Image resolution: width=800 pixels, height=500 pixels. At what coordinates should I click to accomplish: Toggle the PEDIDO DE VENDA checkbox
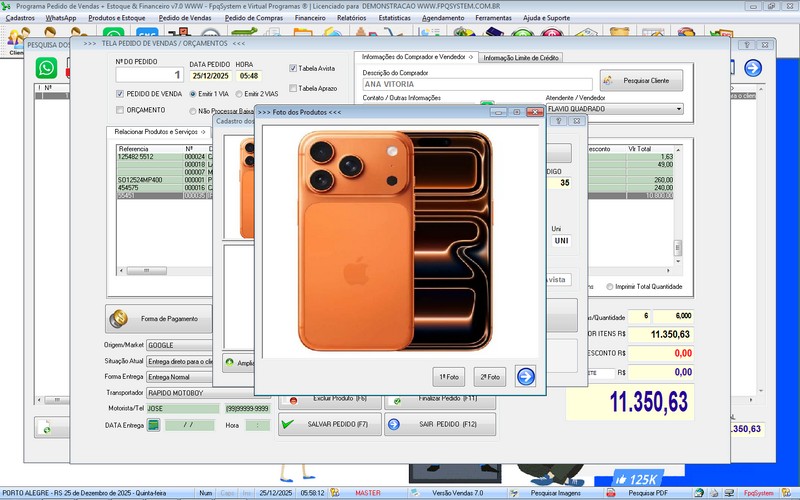pyautogui.click(x=120, y=94)
